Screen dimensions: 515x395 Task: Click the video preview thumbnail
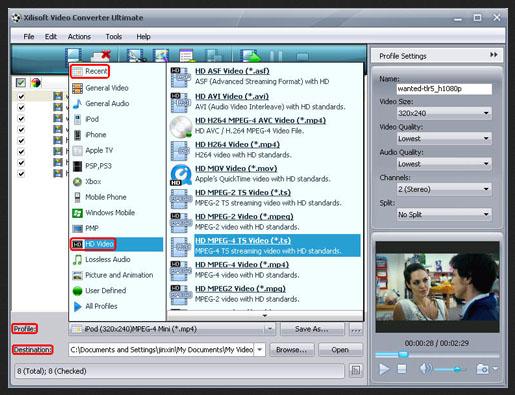coord(437,287)
